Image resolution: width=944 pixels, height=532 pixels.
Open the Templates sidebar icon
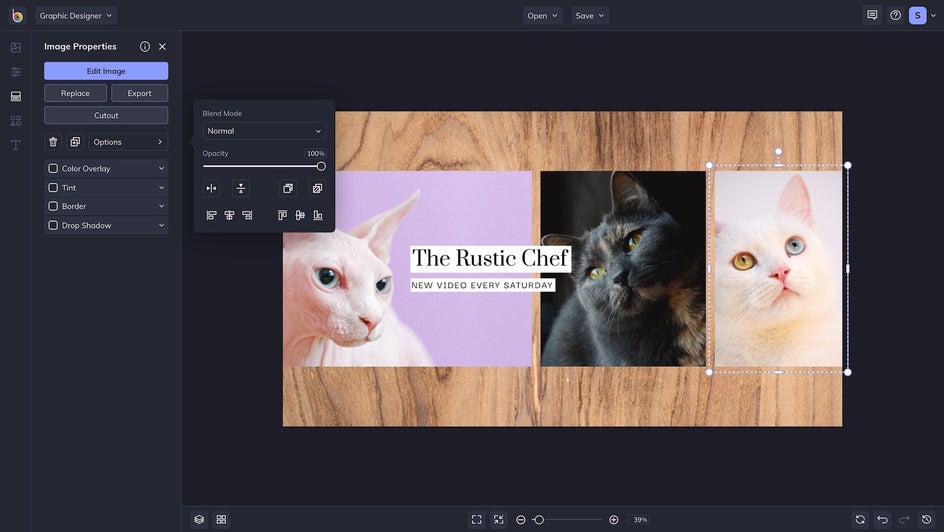(x=16, y=96)
